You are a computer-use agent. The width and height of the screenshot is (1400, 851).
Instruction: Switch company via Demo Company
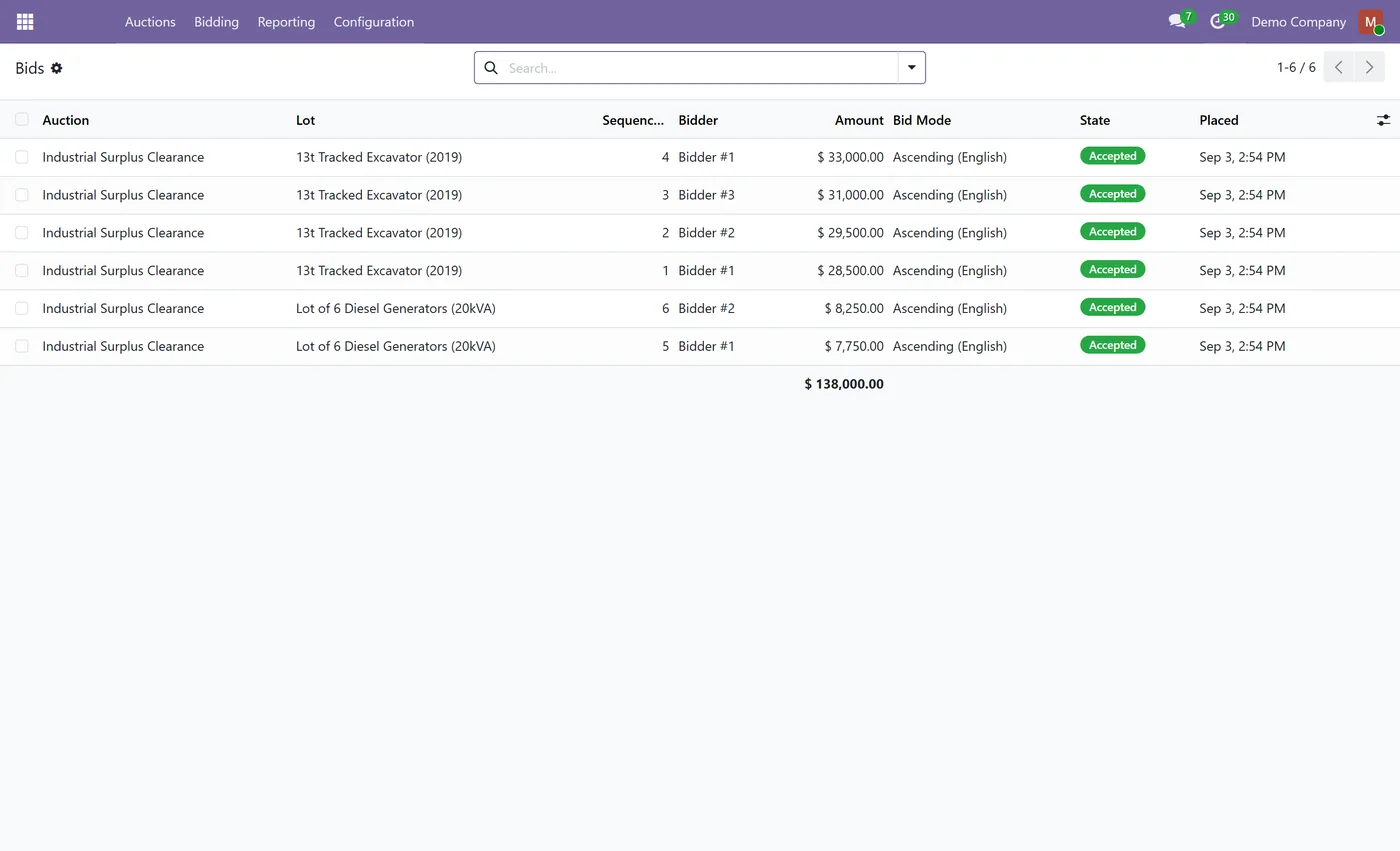pyautogui.click(x=1298, y=21)
